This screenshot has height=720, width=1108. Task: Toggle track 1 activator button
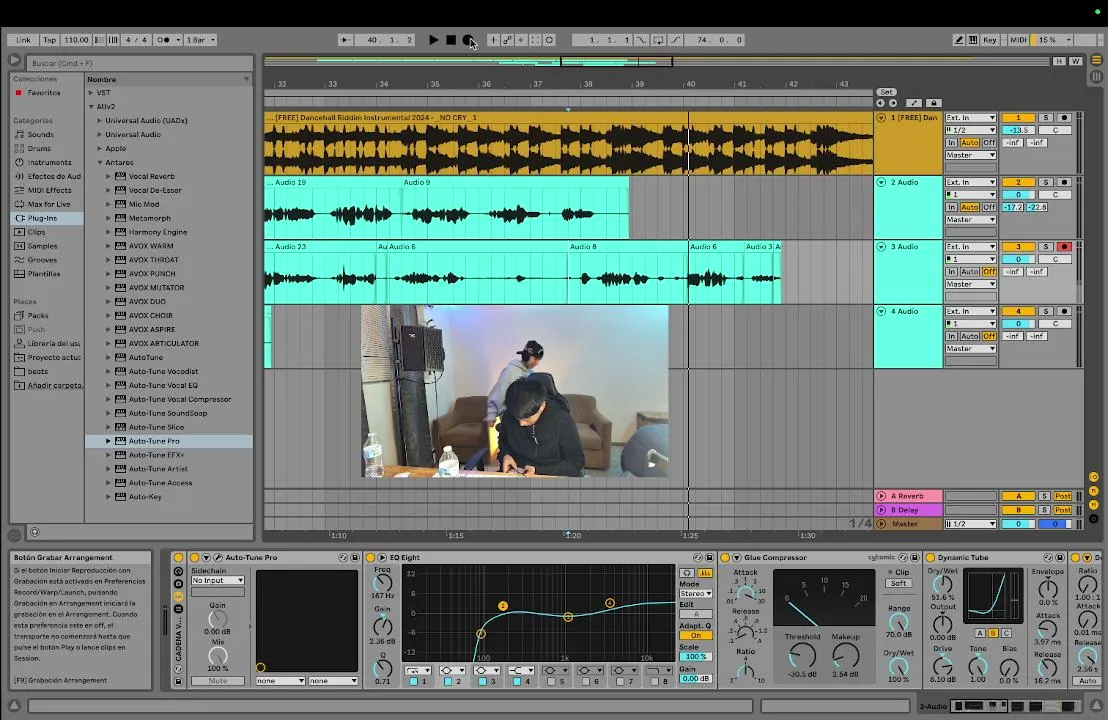1018,118
